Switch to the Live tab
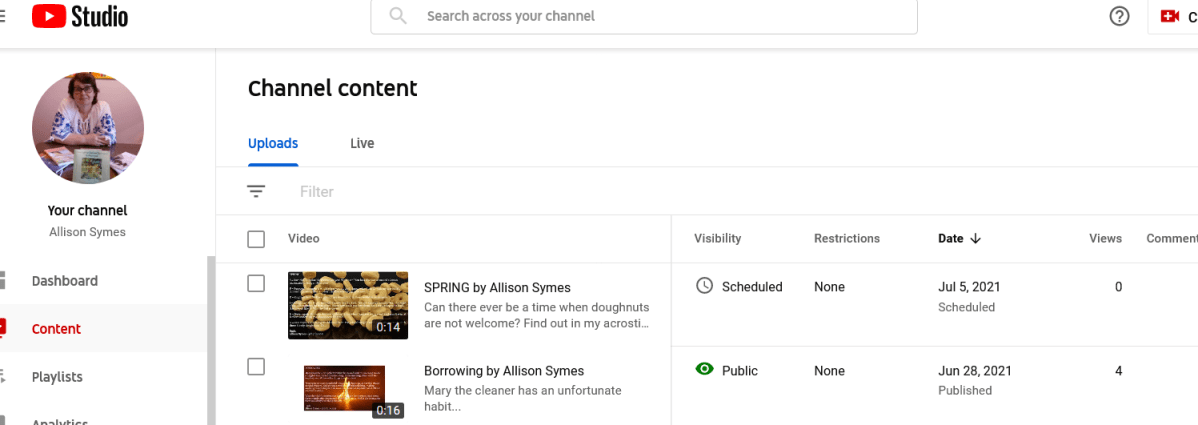The height and width of the screenshot is (425, 1198). tap(362, 143)
